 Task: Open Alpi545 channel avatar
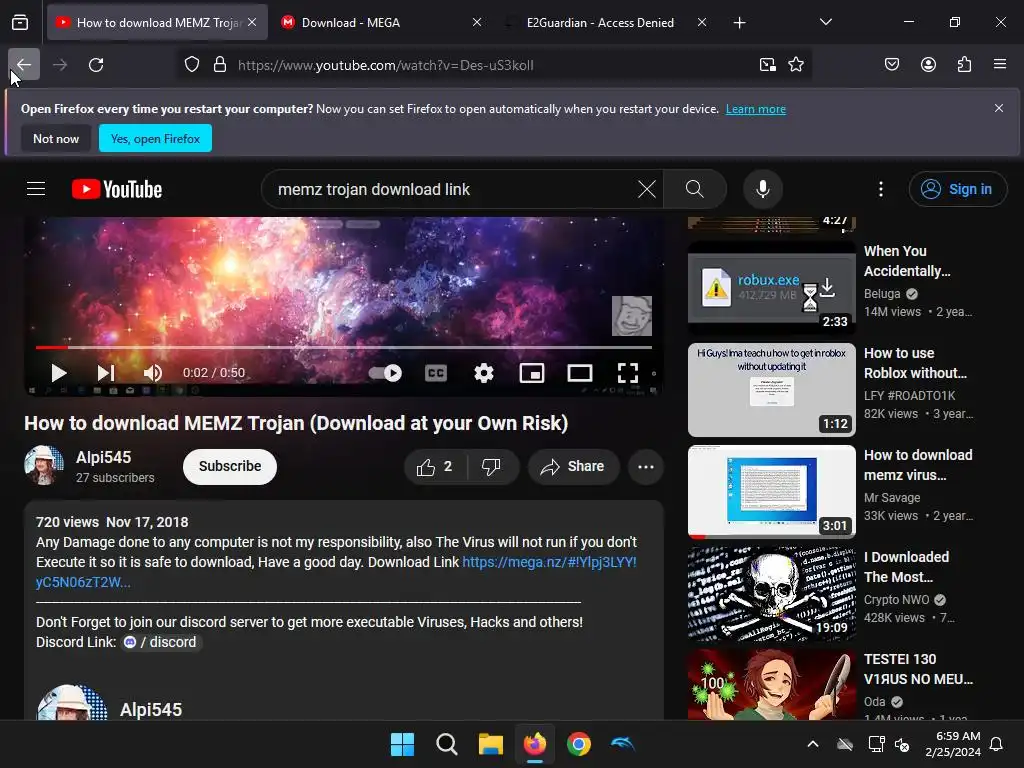click(44, 466)
